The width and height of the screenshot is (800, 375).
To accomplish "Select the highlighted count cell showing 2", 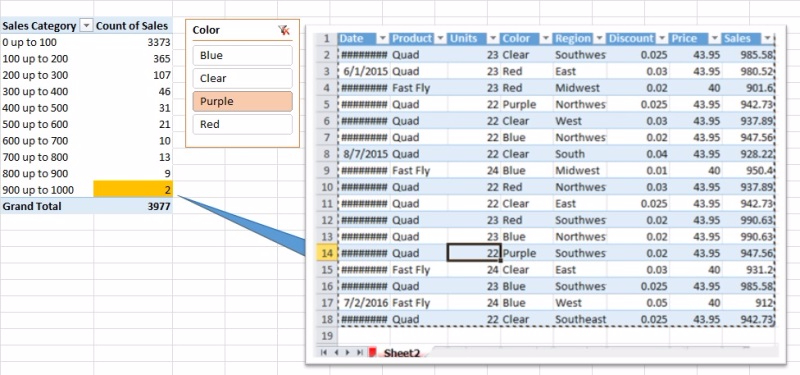I will (x=133, y=189).
